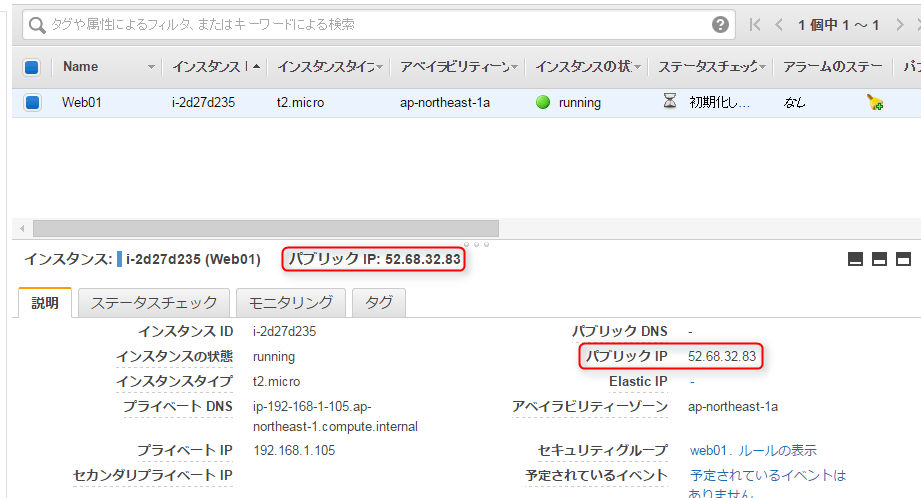Screen dimensions: 921x498
Task: Minimize the details pane with first layout icon
Action: click(x=855, y=260)
